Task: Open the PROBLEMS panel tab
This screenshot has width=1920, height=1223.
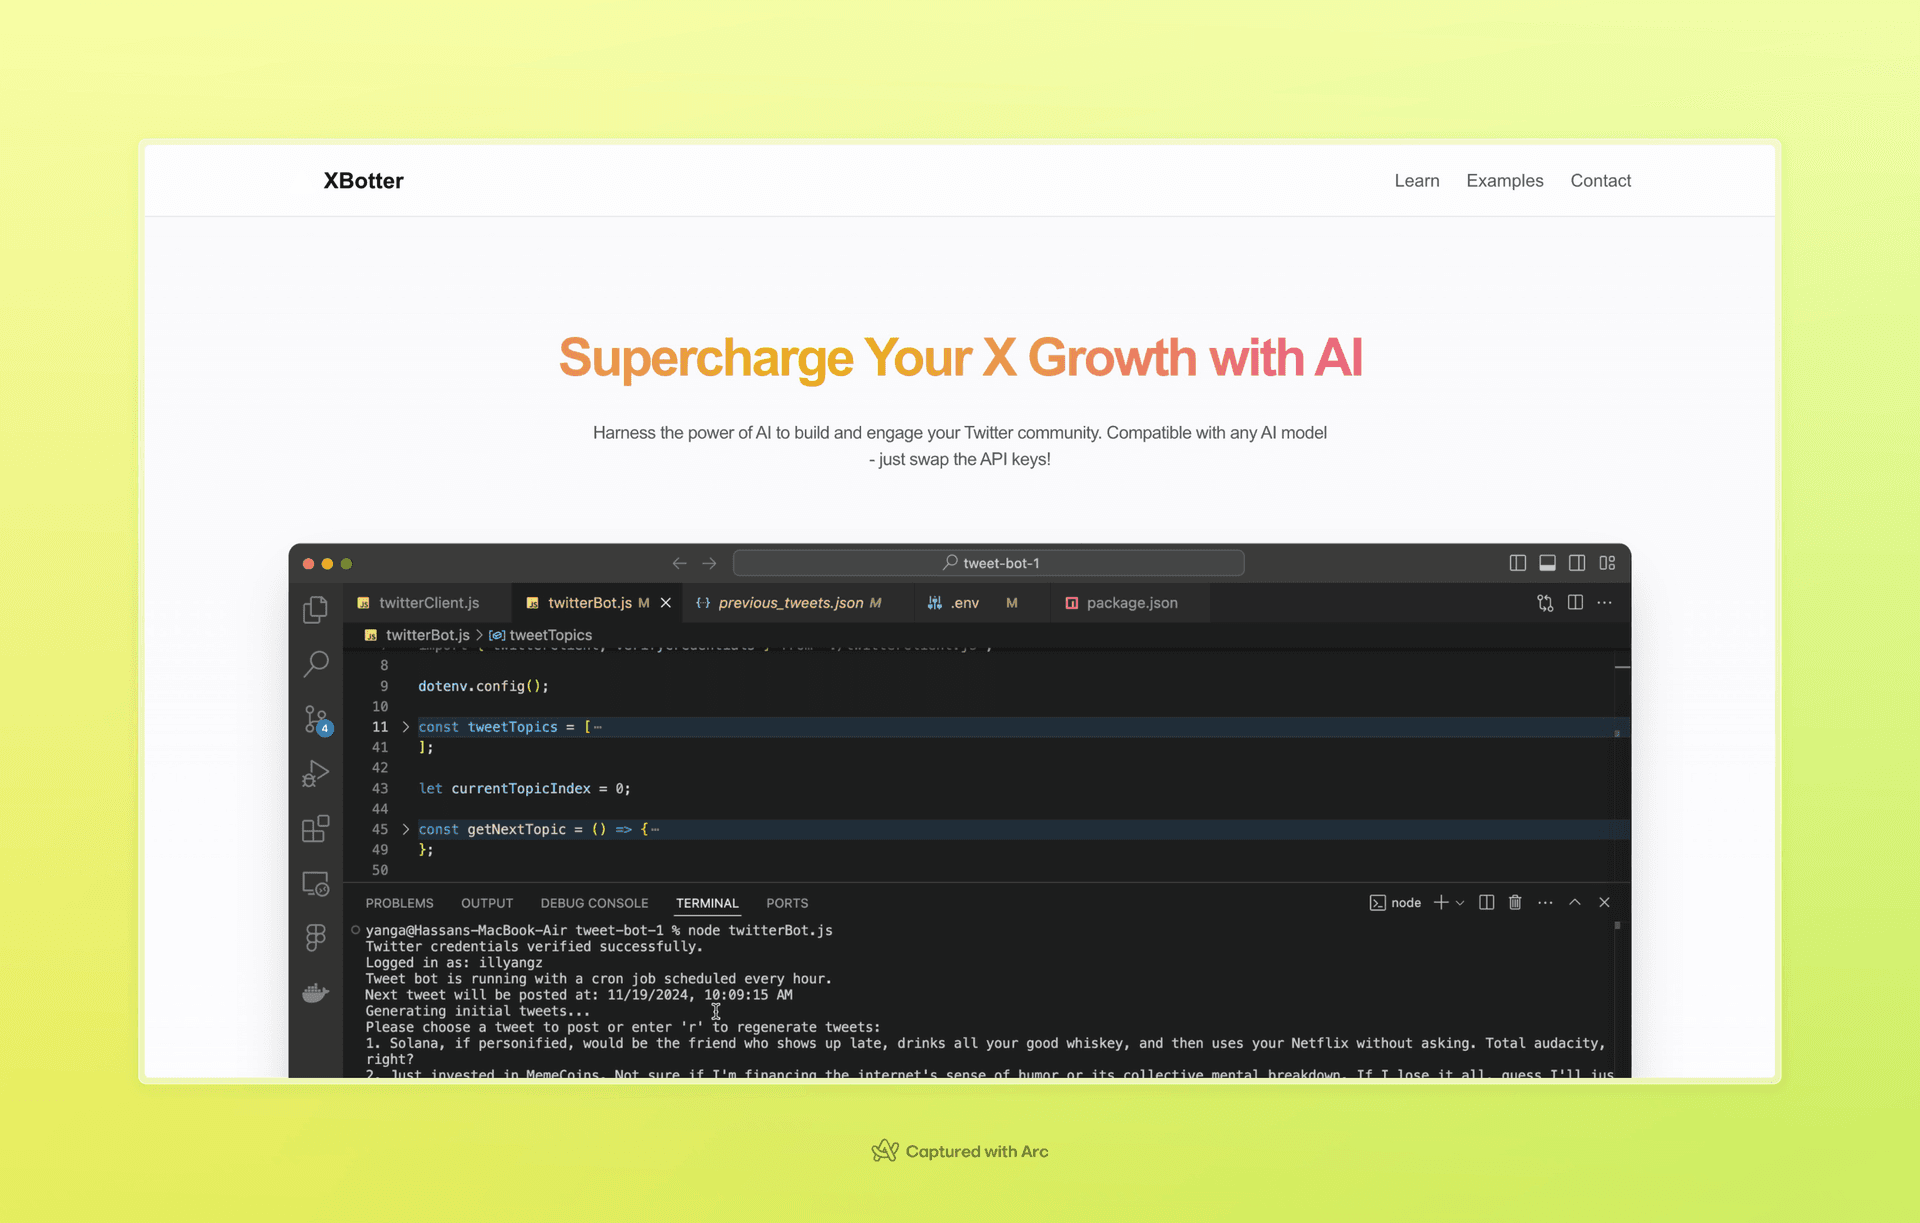Action: click(399, 903)
